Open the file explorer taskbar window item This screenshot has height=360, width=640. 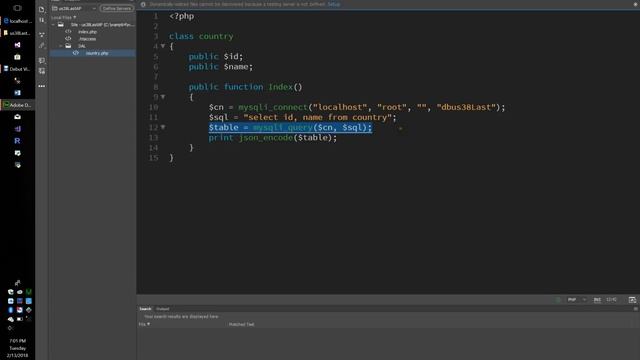click(18, 33)
